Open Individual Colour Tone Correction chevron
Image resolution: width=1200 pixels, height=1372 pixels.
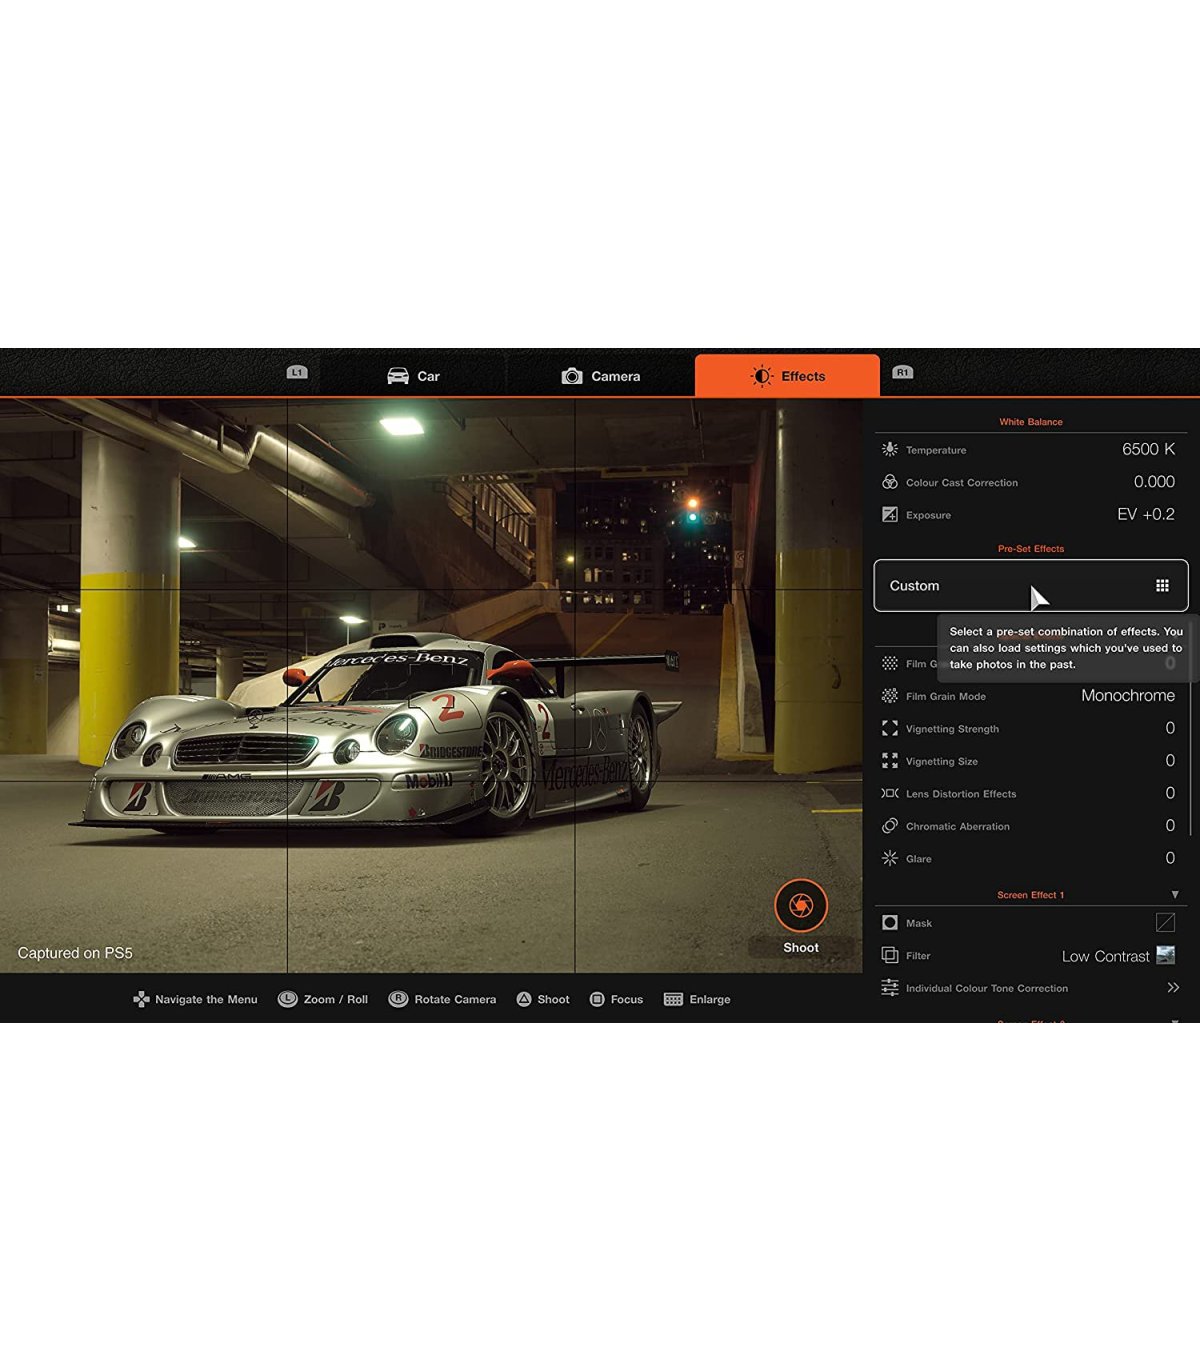click(1173, 988)
